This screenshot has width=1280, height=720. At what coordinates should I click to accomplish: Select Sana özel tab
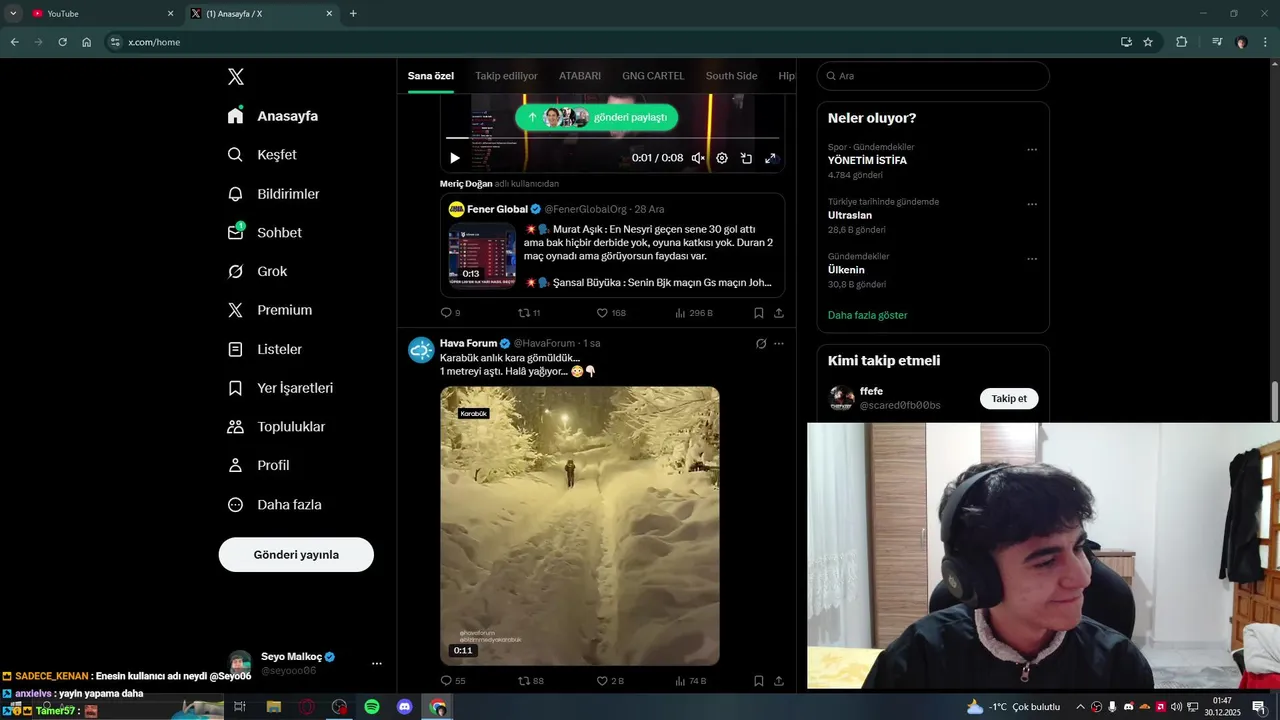pos(431,76)
